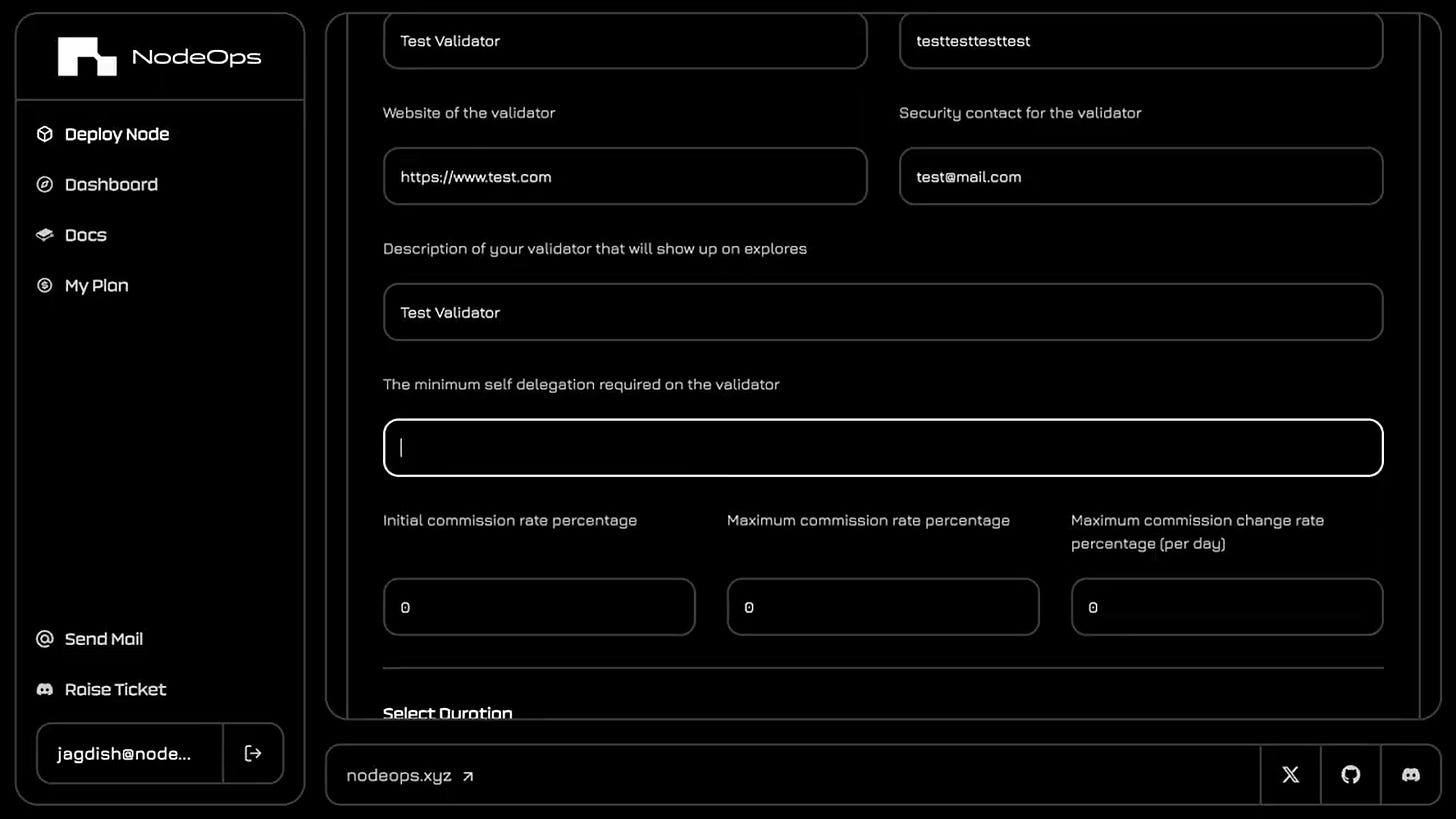
Task: Click the Discord icon bottom right
Action: click(1411, 775)
